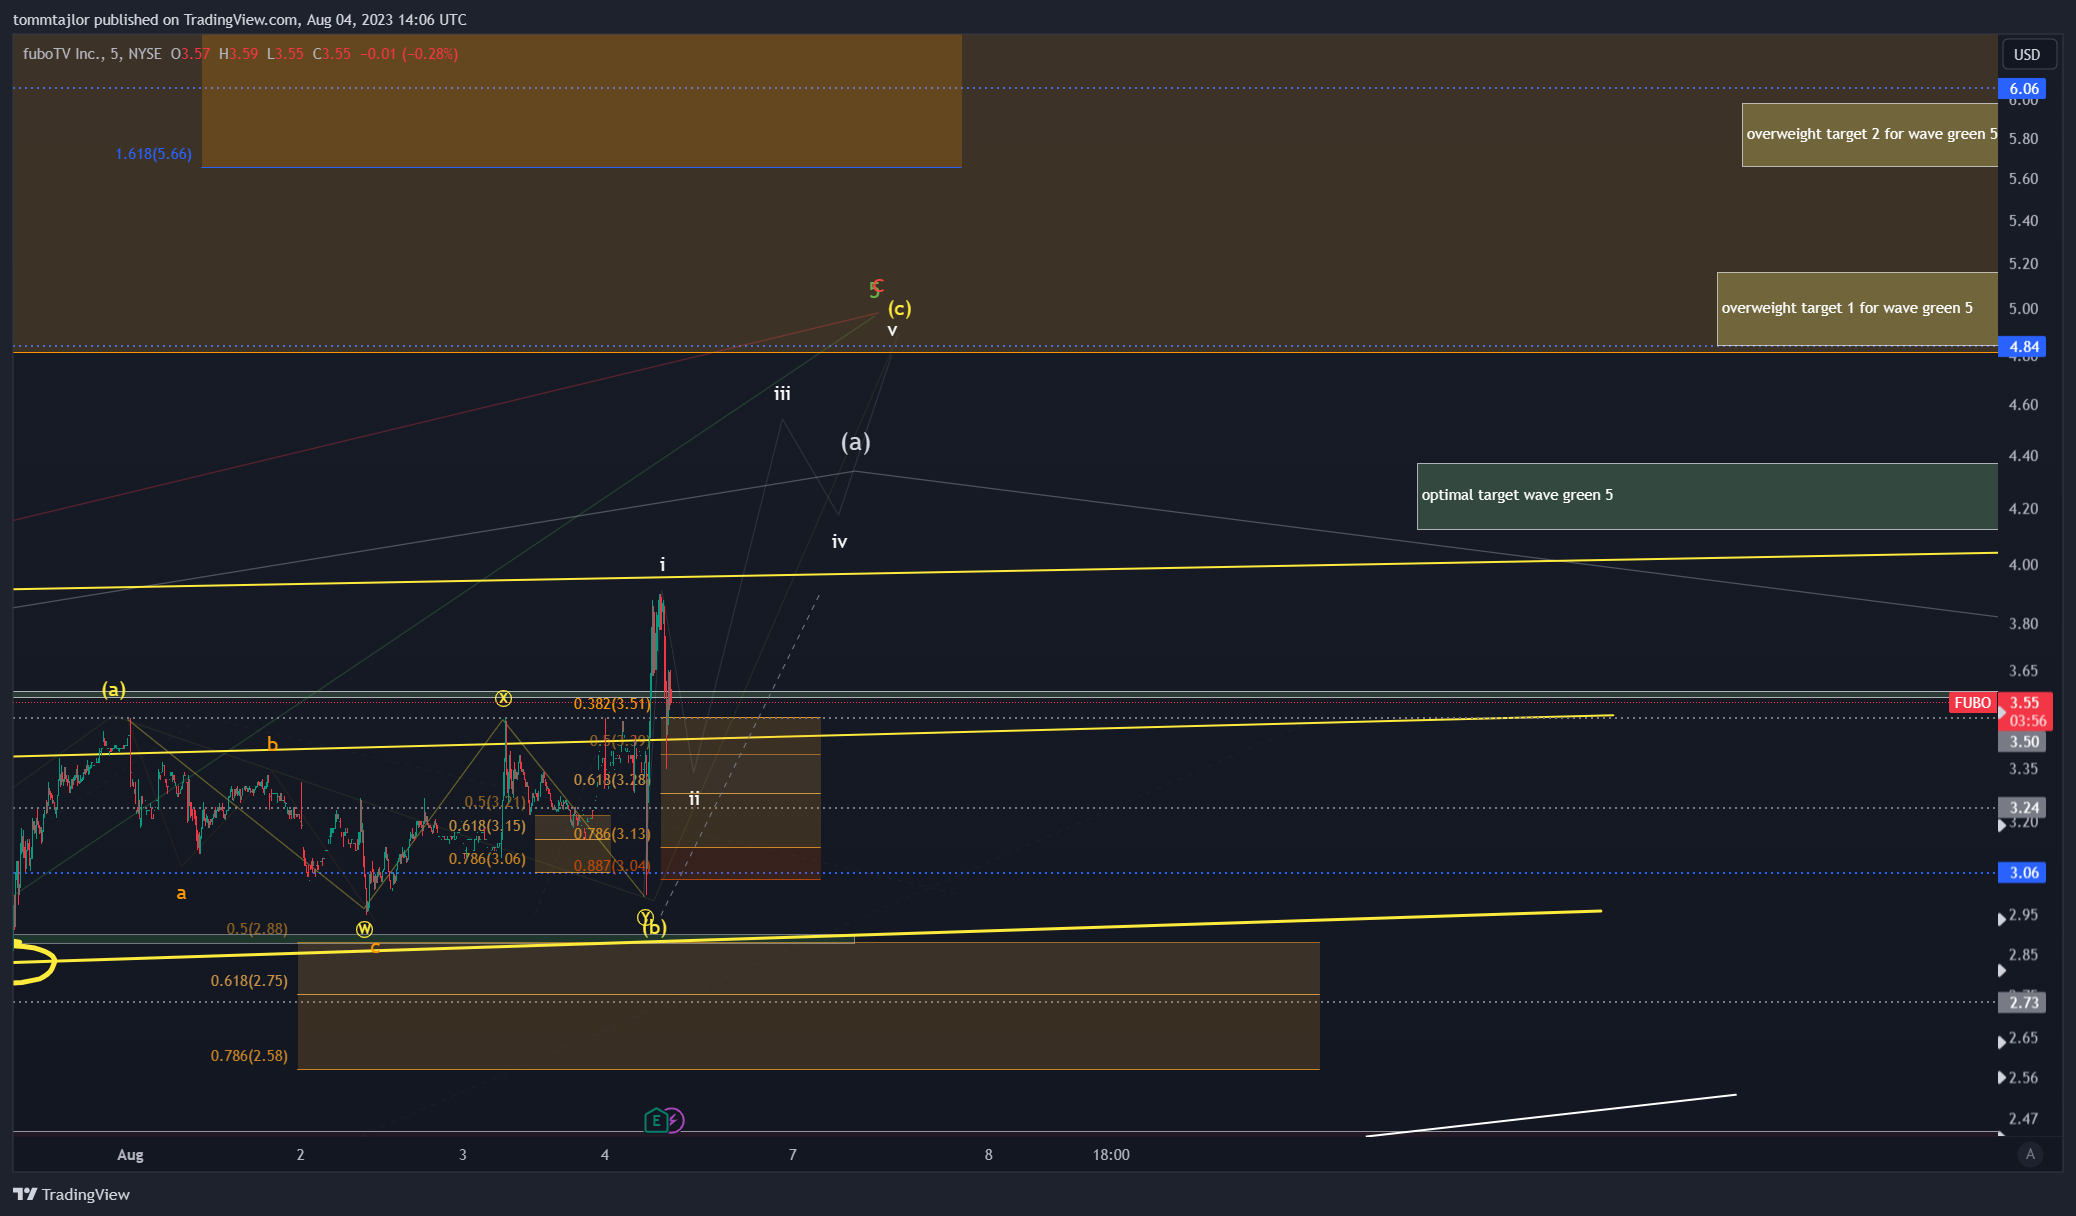Click the 'iii' wave label

(782, 394)
